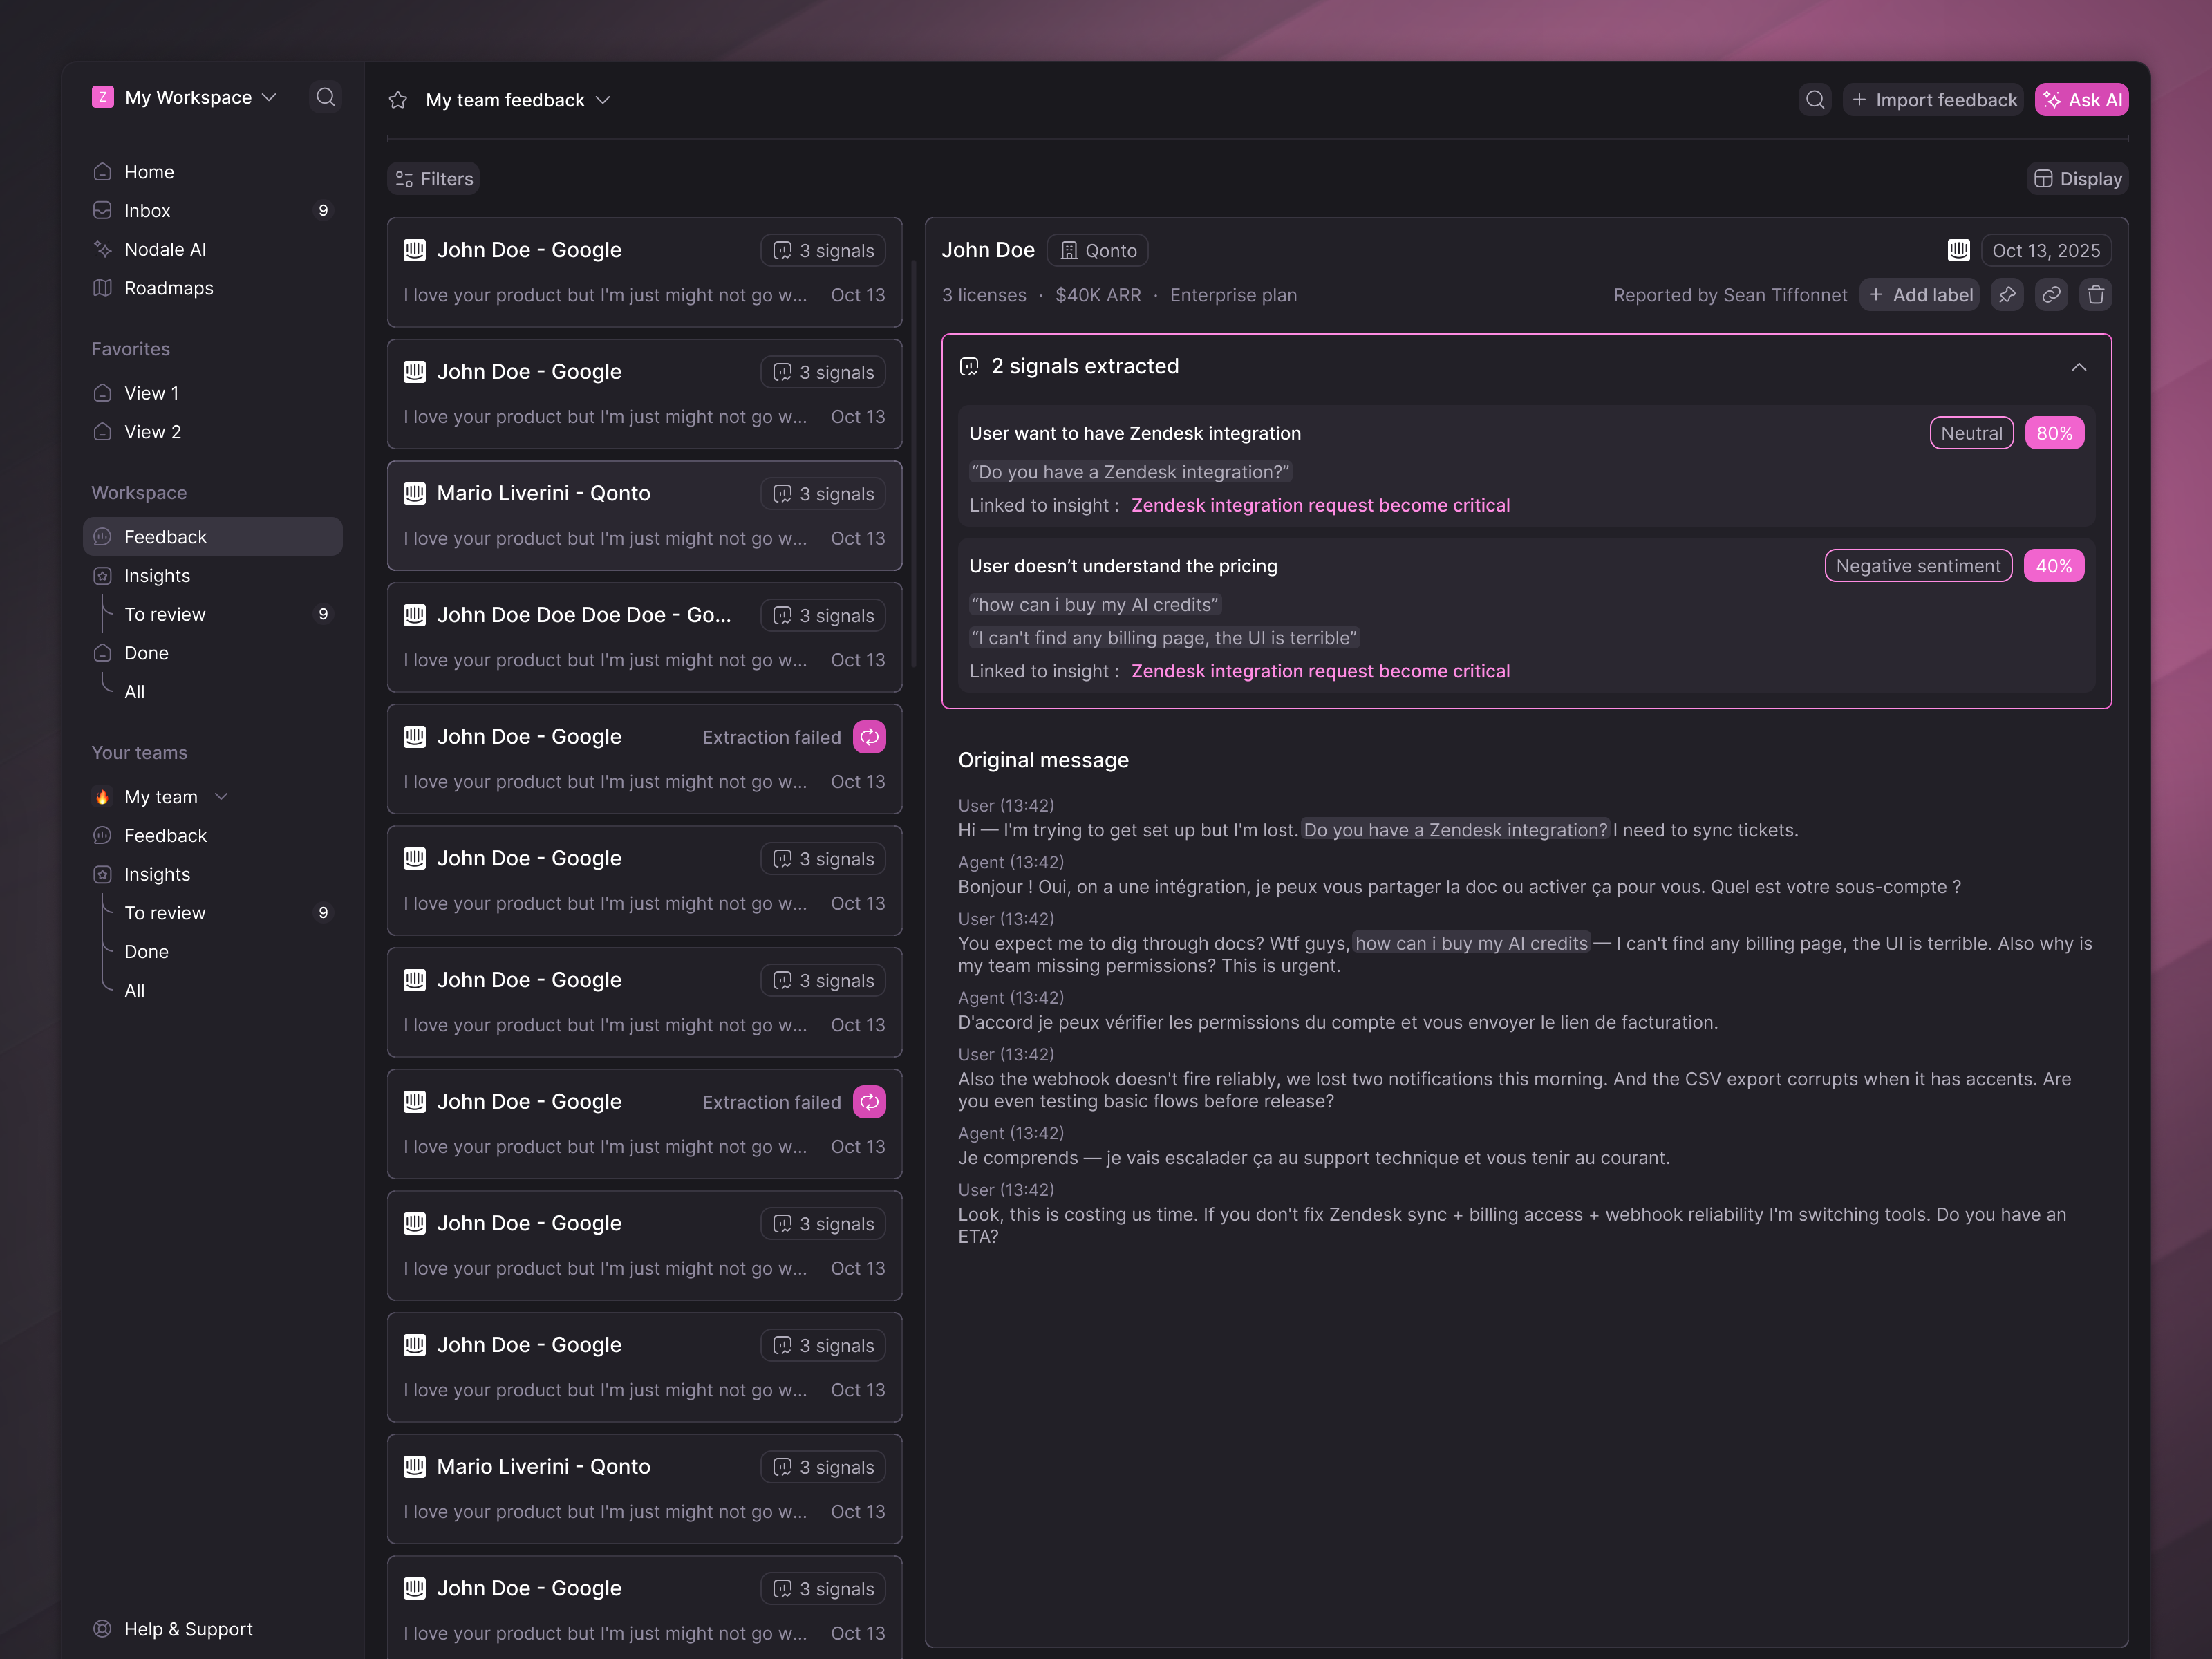The image size is (2212, 1659).
Task: Click the Negative sentiment tag
Action: (x=1917, y=566)
